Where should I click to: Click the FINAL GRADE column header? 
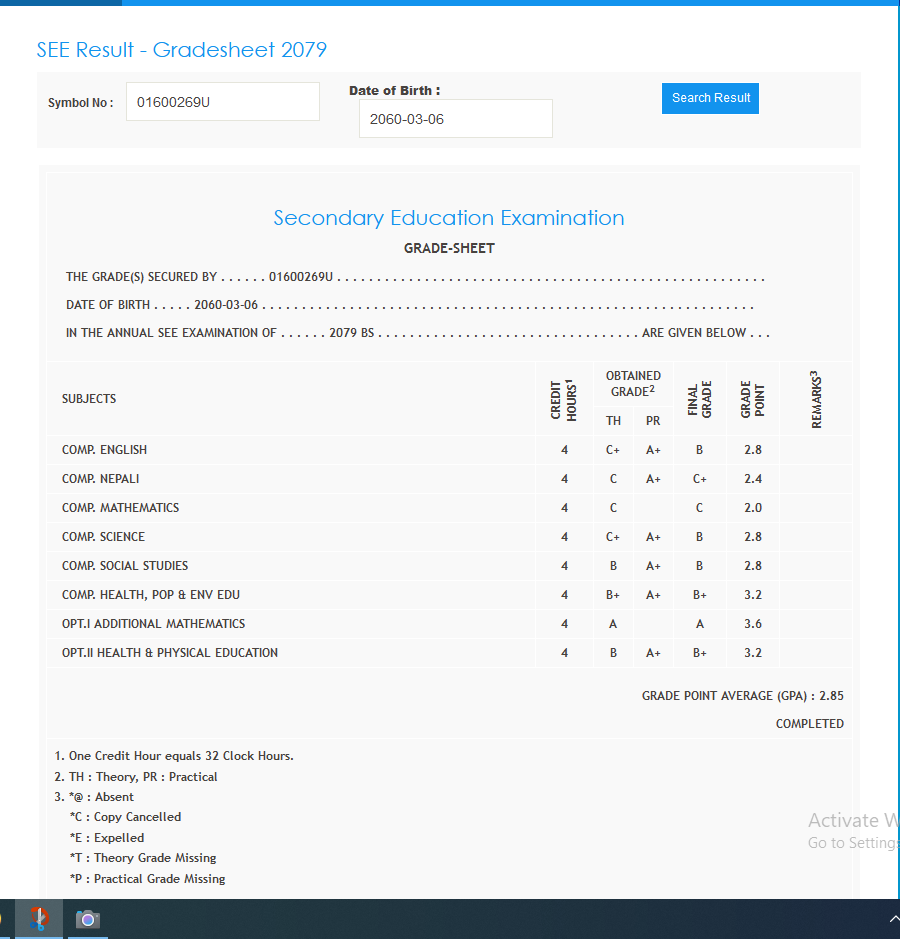pyautogui.click(x=700, y=399)
